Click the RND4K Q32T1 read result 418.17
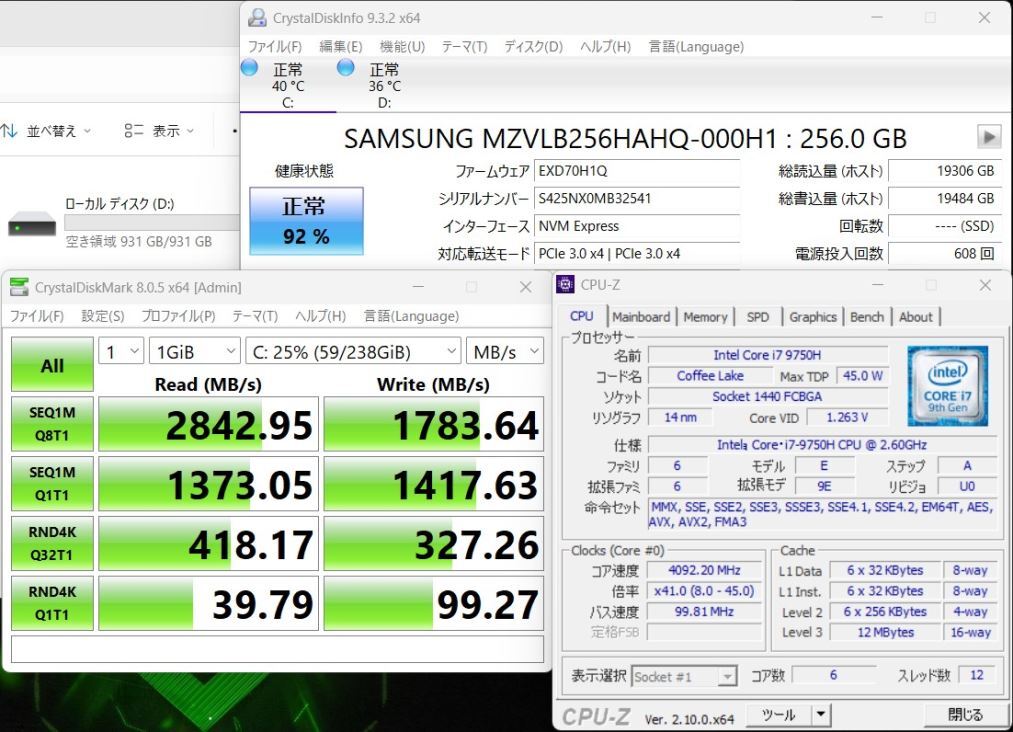 [x=209, y=544]
